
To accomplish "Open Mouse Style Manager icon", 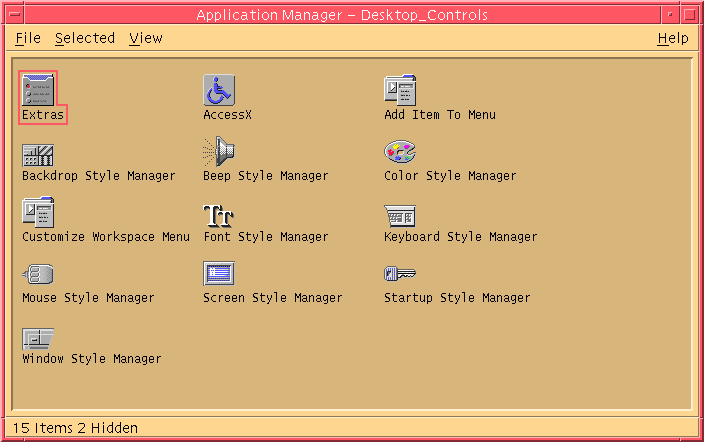I will coord(38,274).
